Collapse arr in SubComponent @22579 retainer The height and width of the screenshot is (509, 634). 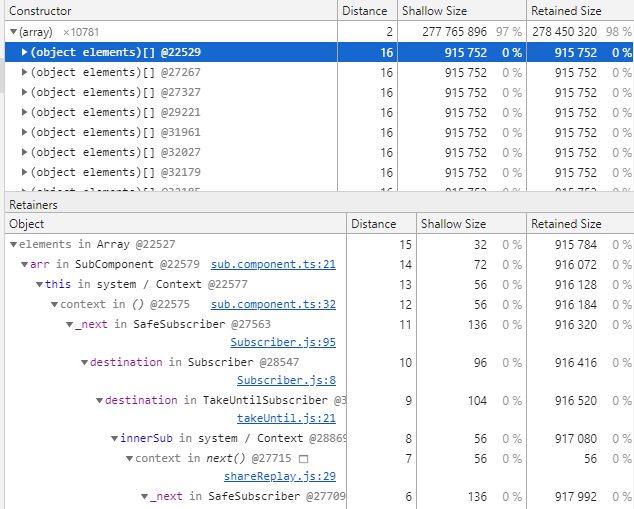pos(25,264)
